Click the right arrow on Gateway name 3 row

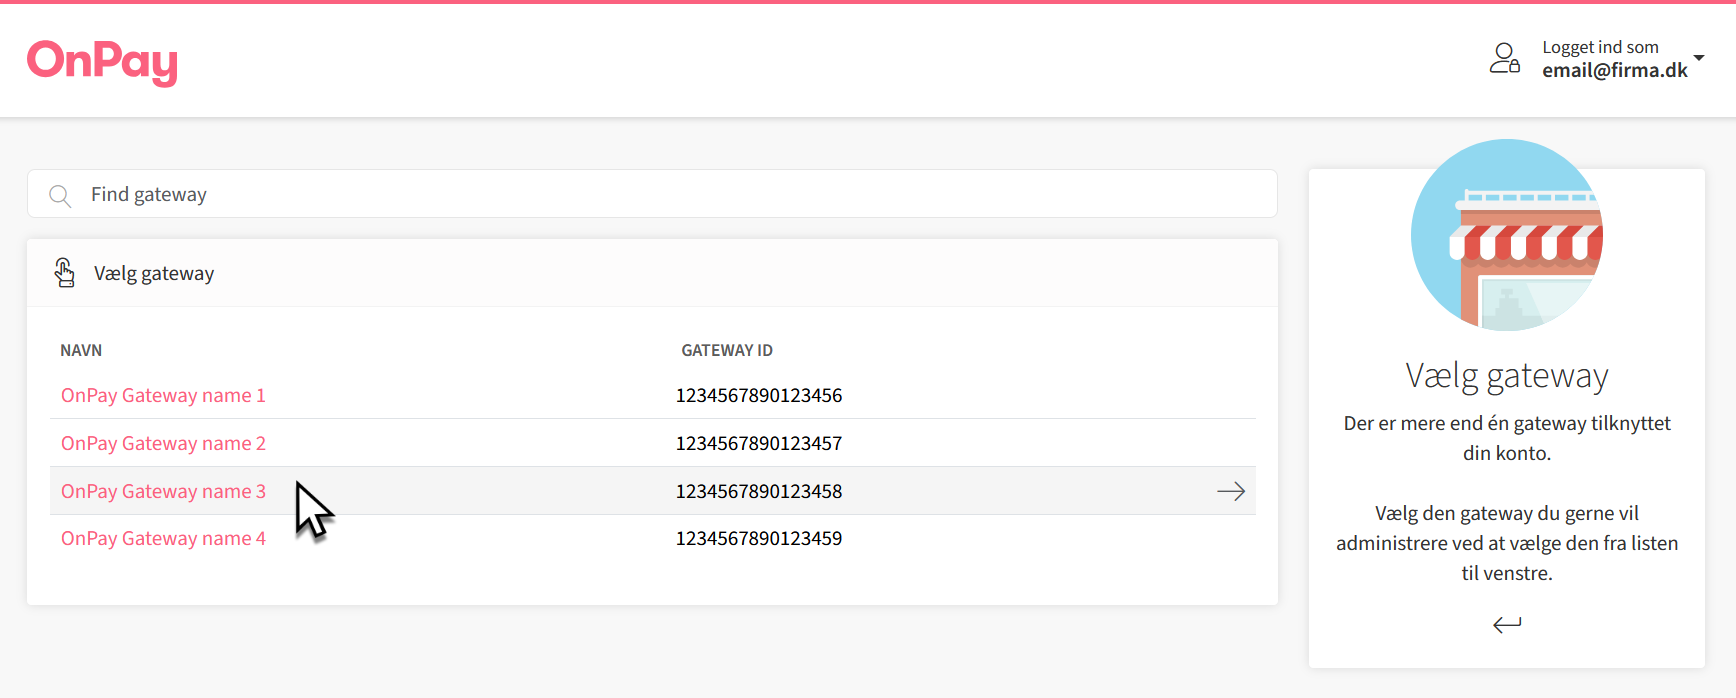click(x=1230, y=491)
